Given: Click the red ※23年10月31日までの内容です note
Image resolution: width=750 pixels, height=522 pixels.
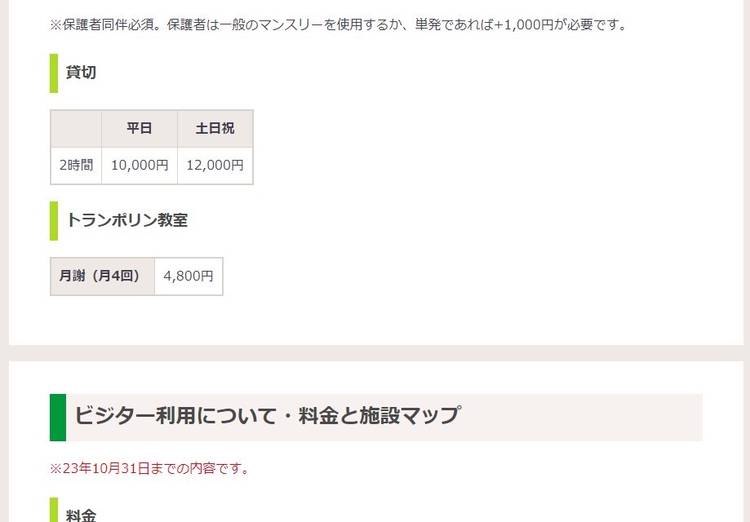Looking at the screenshot, I should click(149, 468).
